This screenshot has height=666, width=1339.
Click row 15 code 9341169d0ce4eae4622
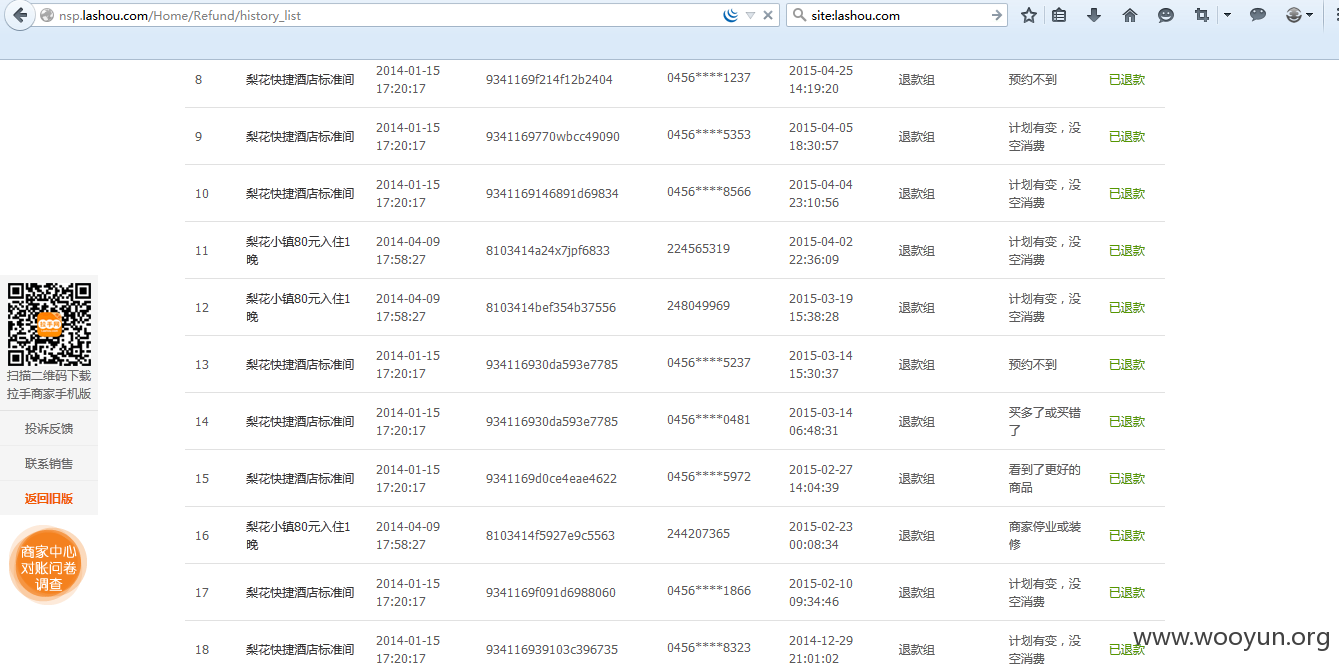point(551,478)
